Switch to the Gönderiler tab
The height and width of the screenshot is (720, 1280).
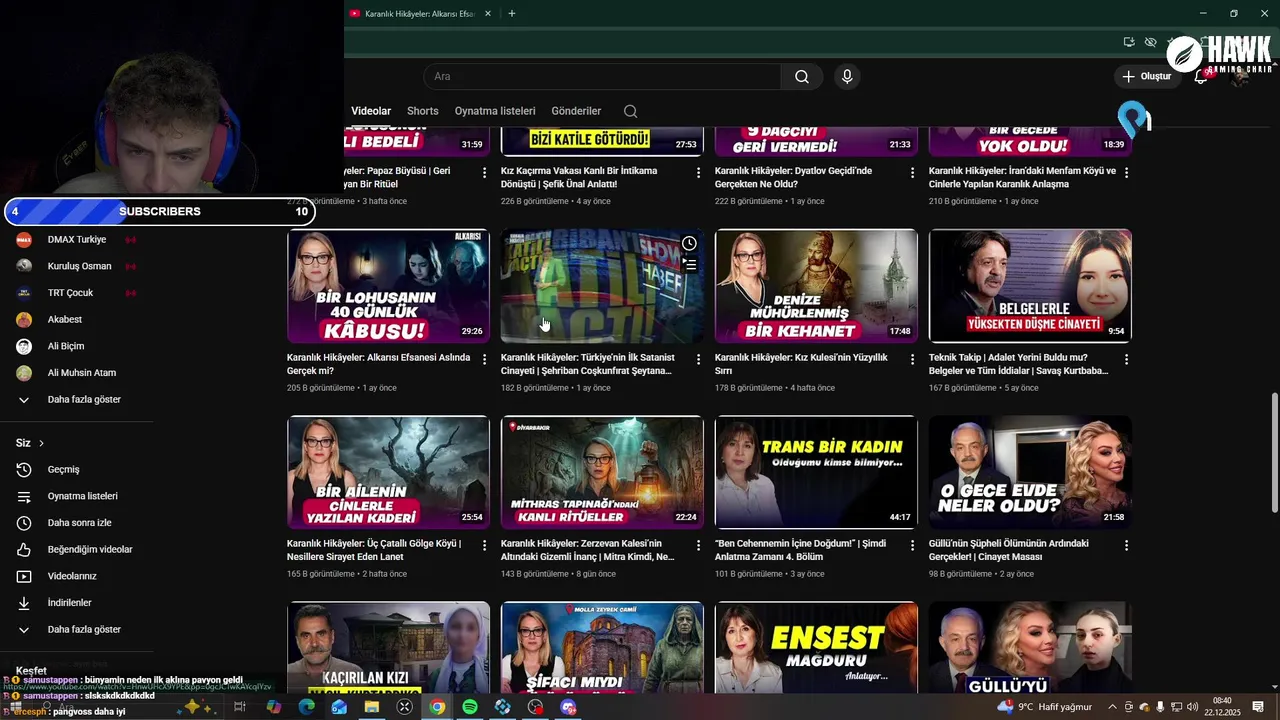(576, 111)
